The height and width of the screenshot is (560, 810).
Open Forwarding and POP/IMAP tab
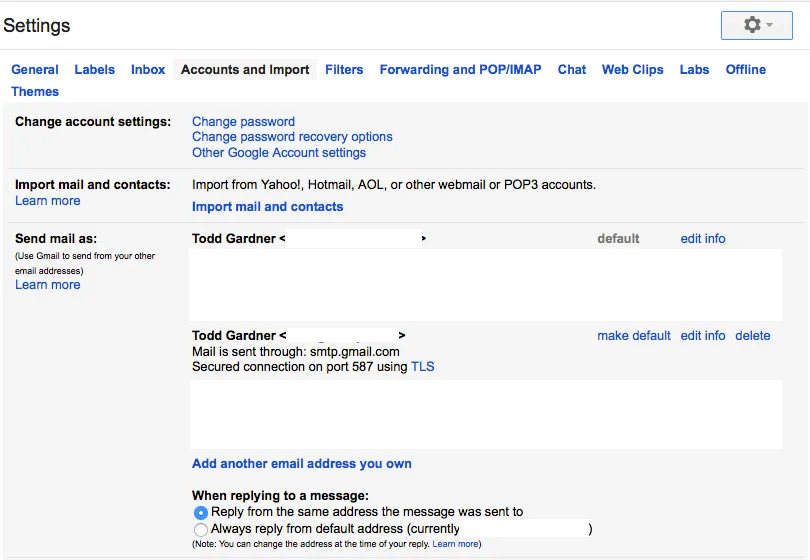[460, 70]
